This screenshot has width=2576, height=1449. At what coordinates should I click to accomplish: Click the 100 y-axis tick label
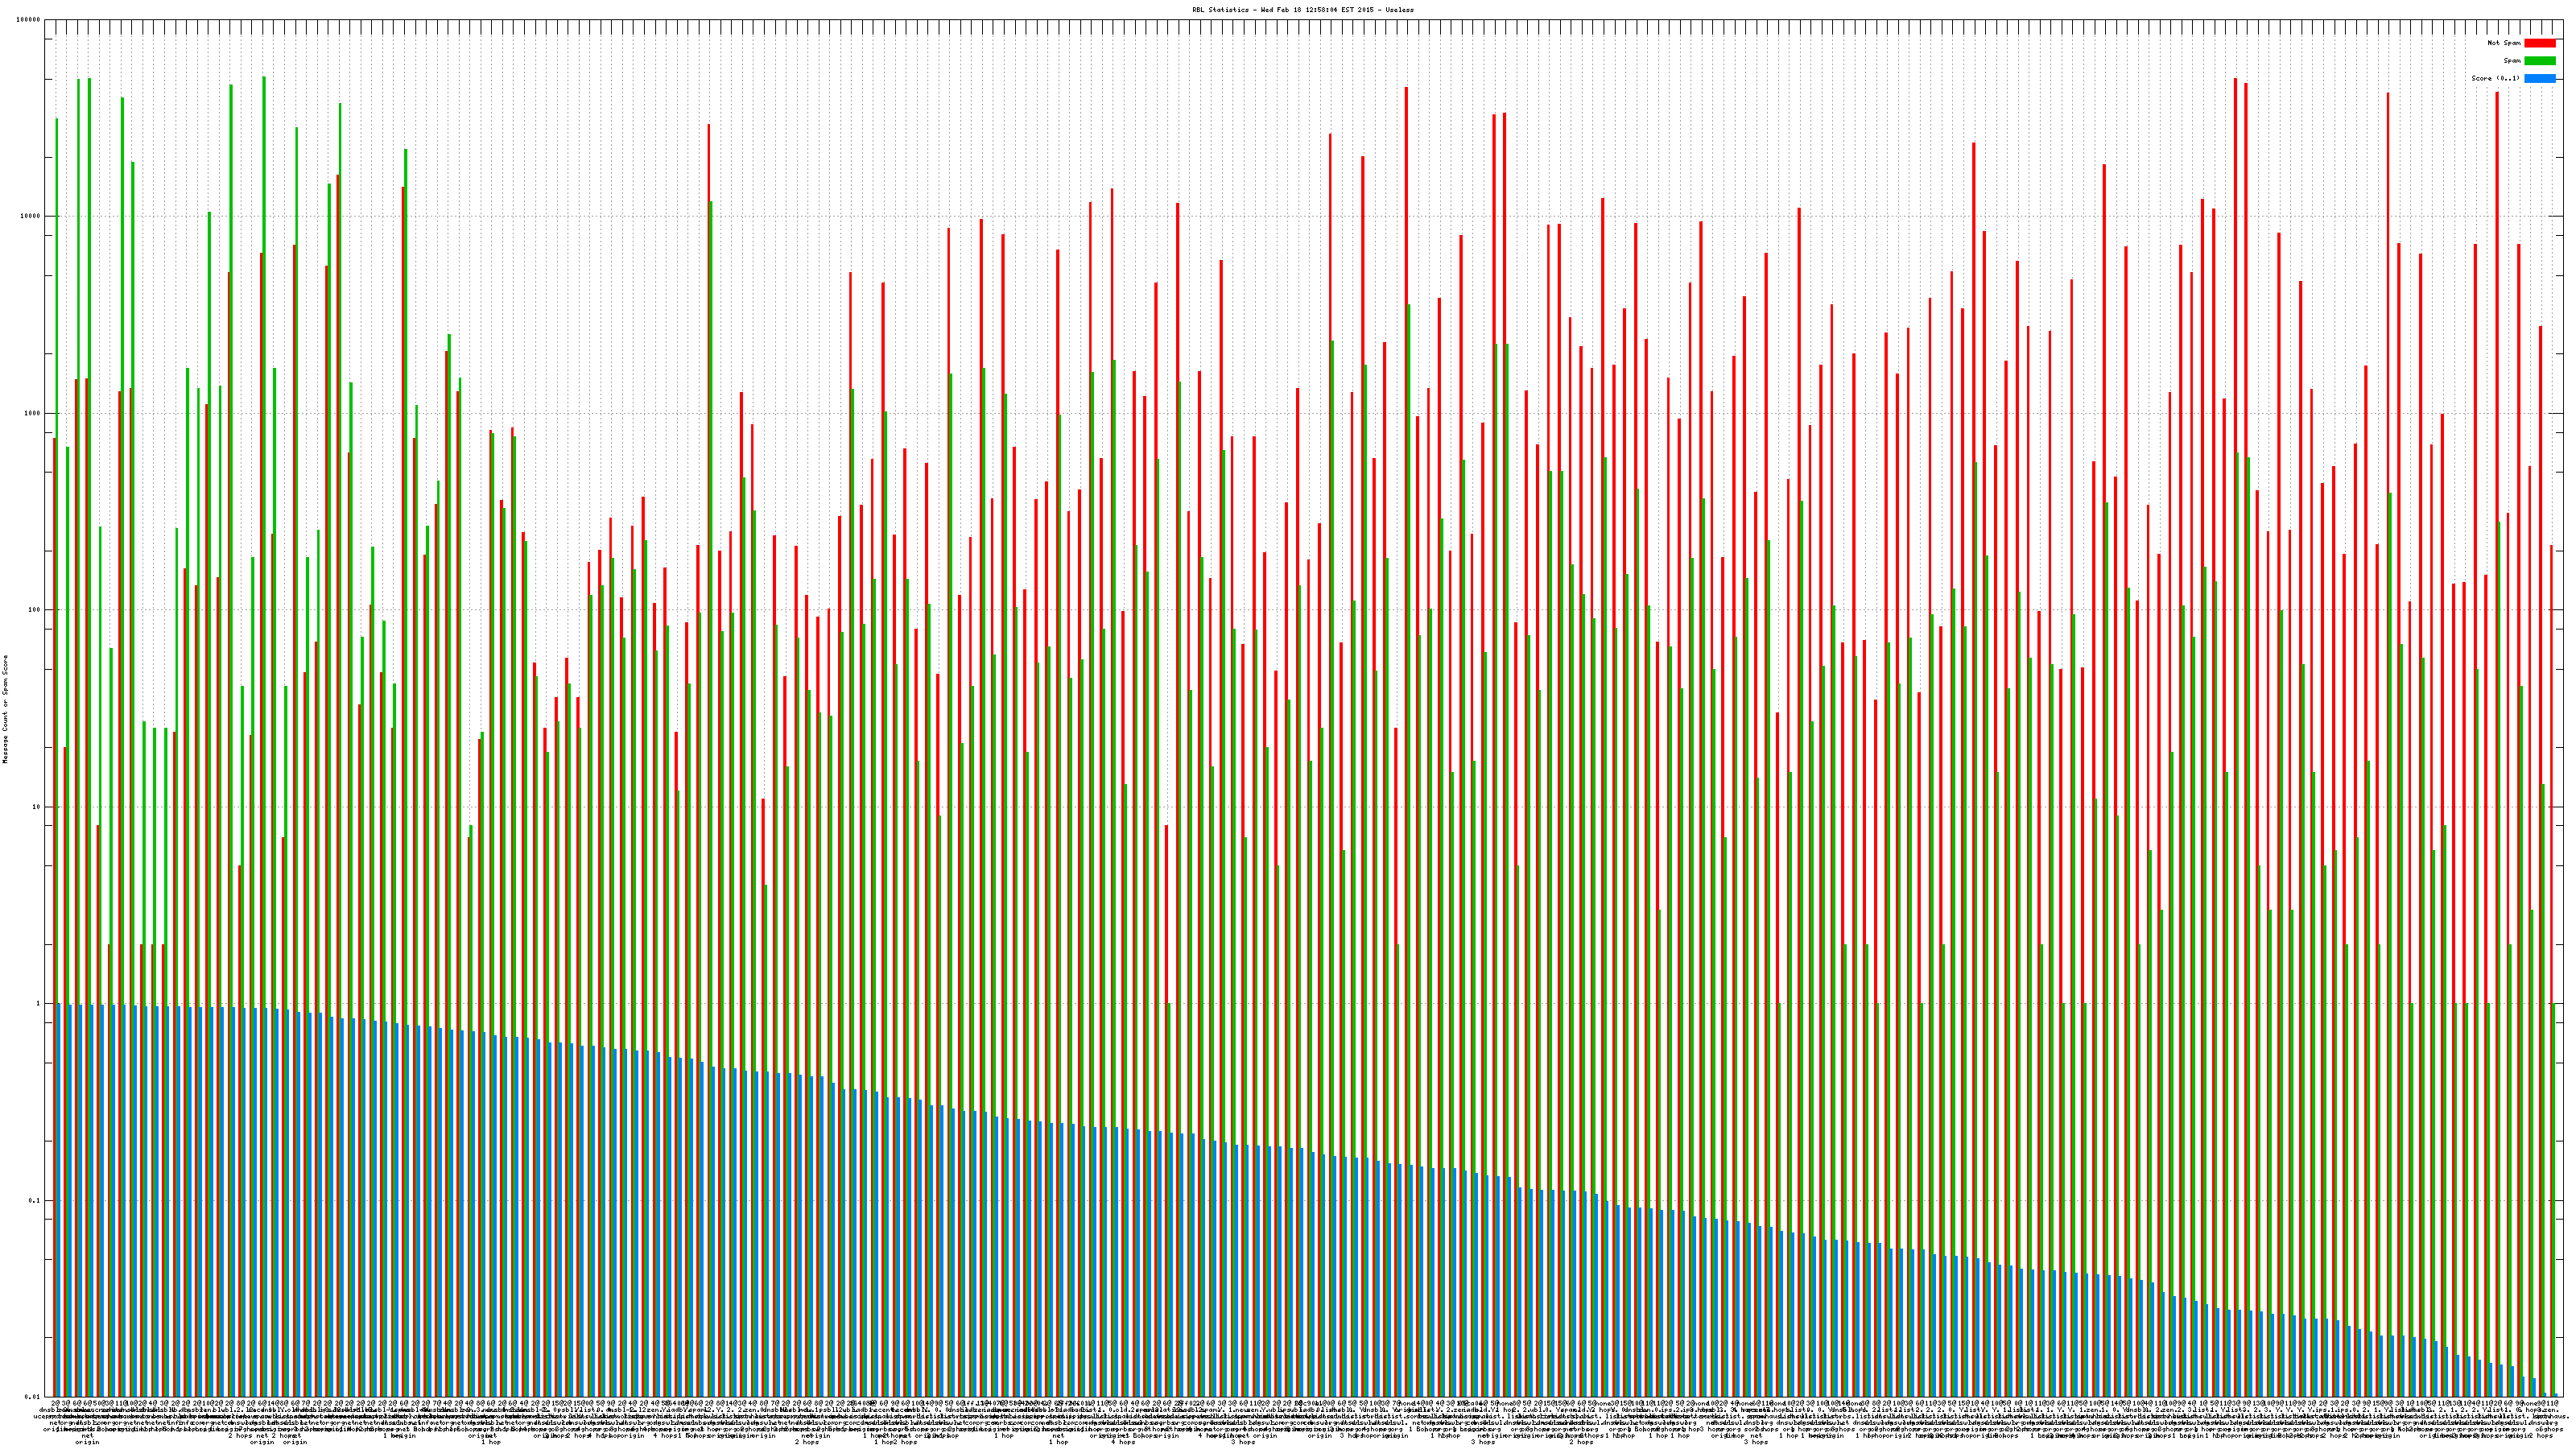click(35, 610)
